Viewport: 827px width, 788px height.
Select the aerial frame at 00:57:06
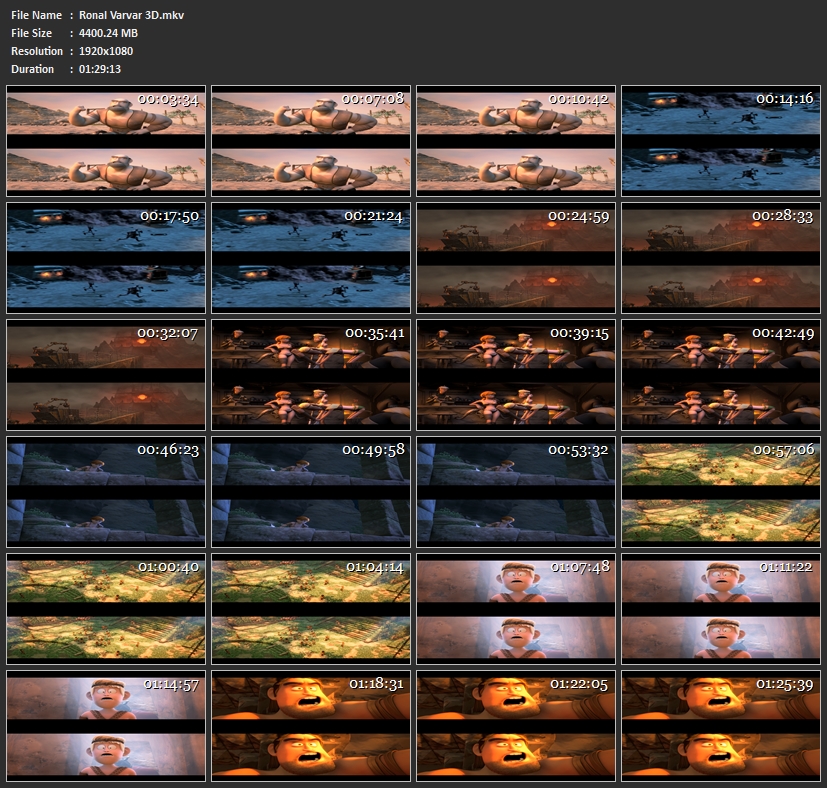(x=721, y=492)
